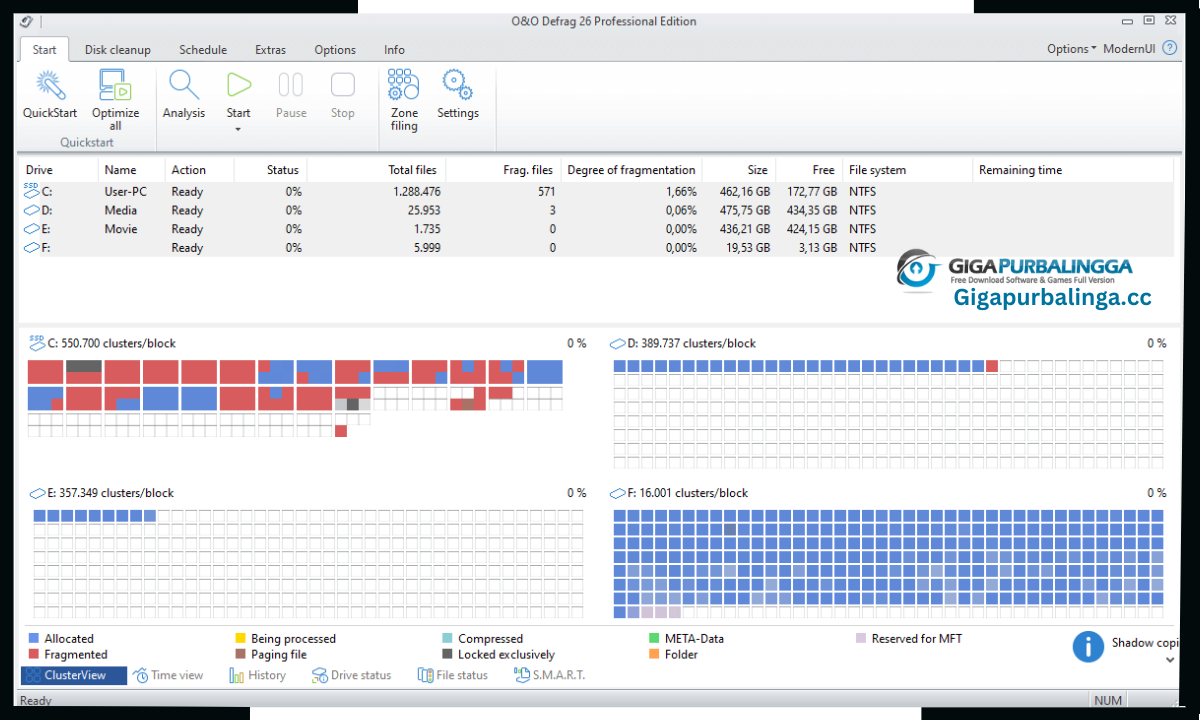The height and width of the screenshot is (720, 1200).
Task: Sort by Degree of fragmentation header
Action: pos(631,170)
